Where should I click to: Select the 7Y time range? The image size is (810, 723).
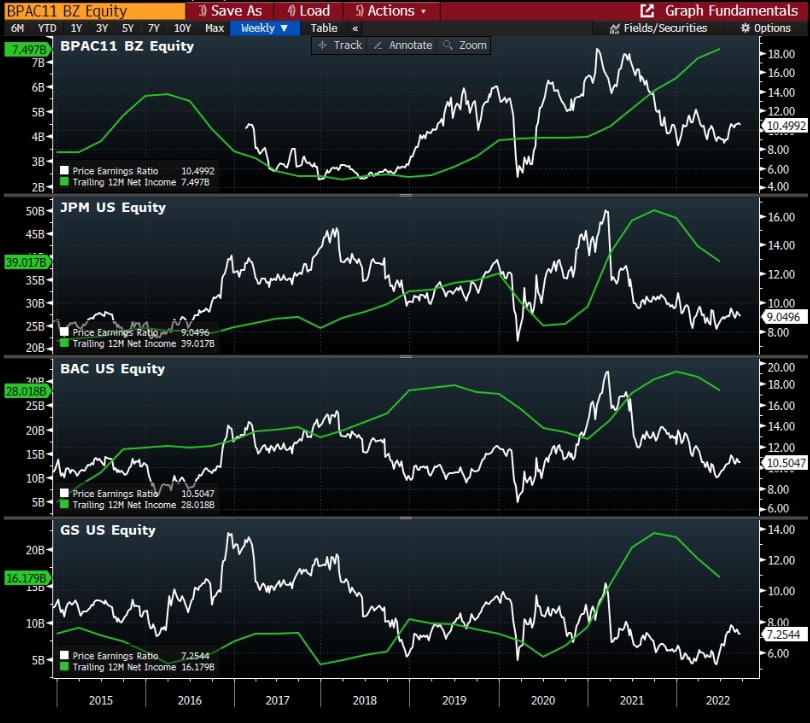153,28
